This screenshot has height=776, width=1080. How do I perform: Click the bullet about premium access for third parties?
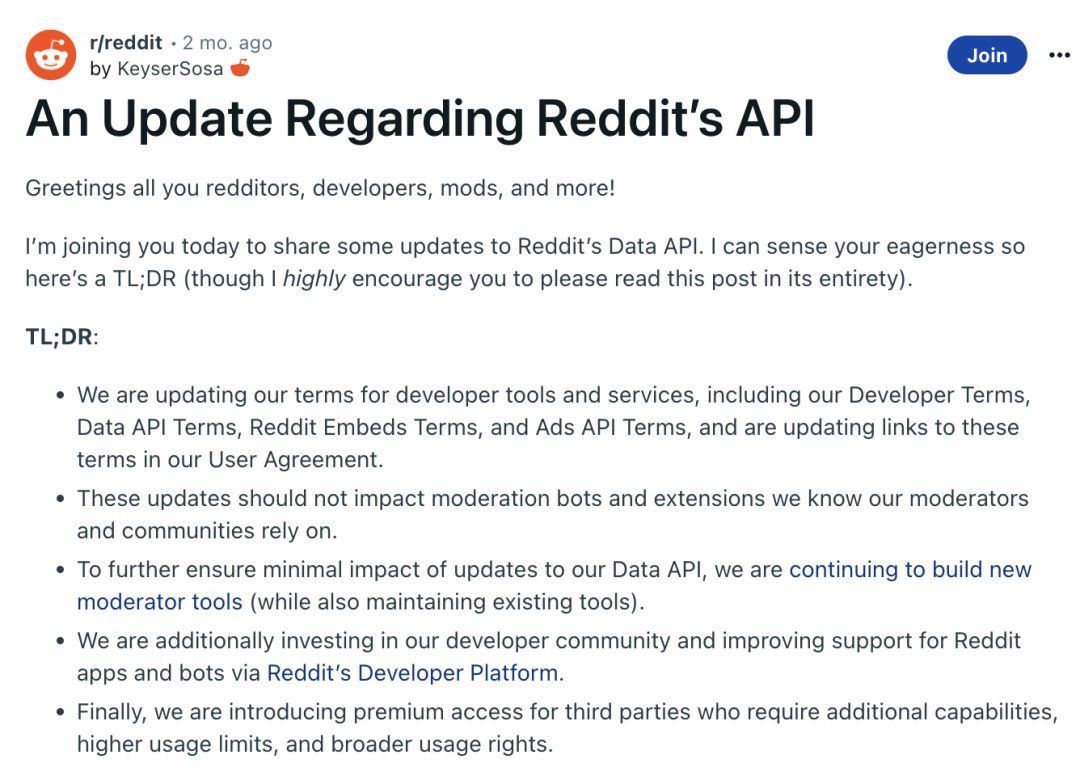(x=567, y=728)
